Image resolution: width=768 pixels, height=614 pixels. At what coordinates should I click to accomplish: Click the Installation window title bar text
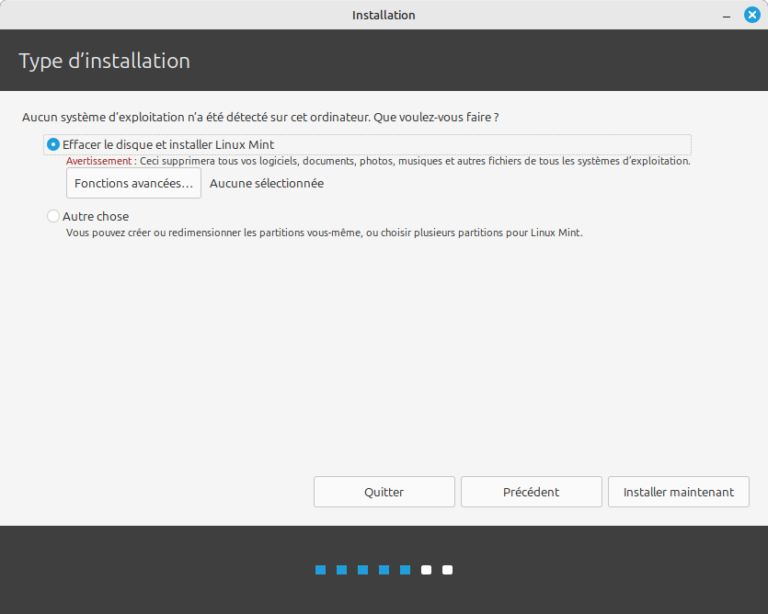click(x=383, y=15)
